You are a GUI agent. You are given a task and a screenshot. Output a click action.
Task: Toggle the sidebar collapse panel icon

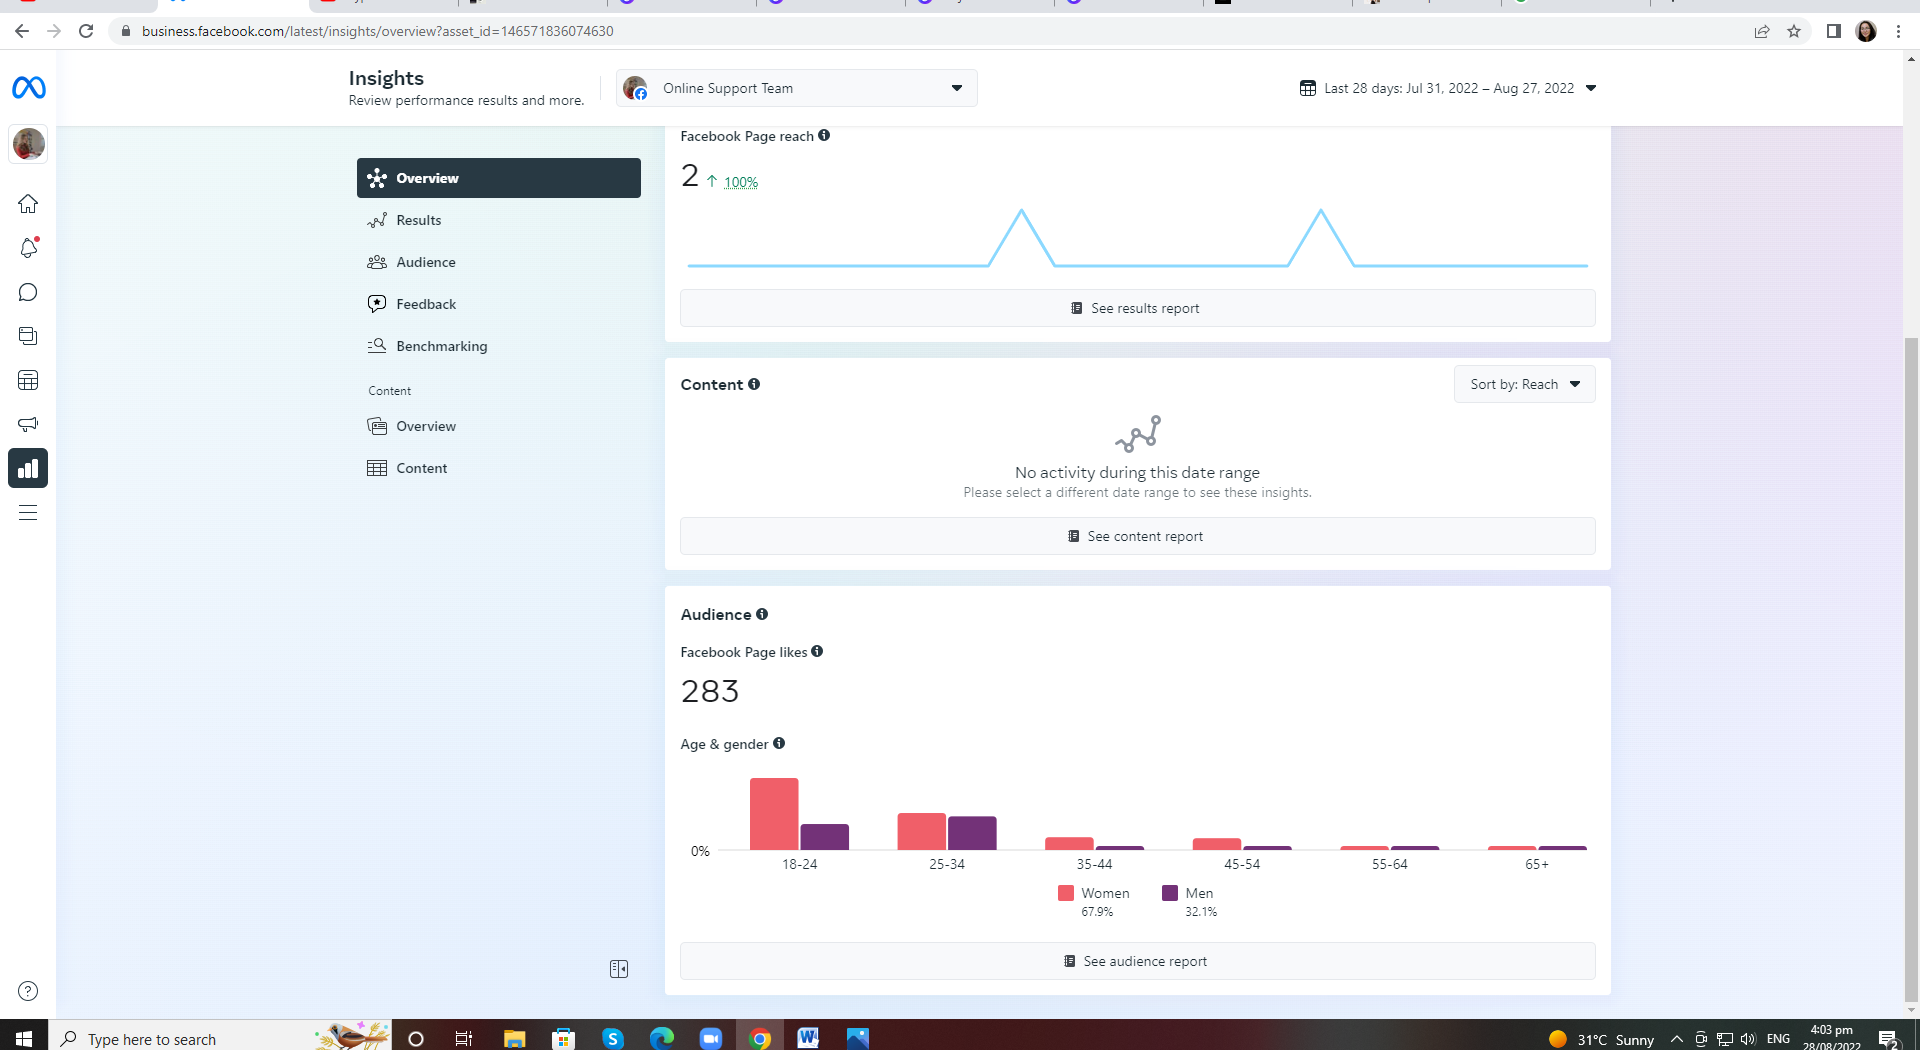coord(619,969)
